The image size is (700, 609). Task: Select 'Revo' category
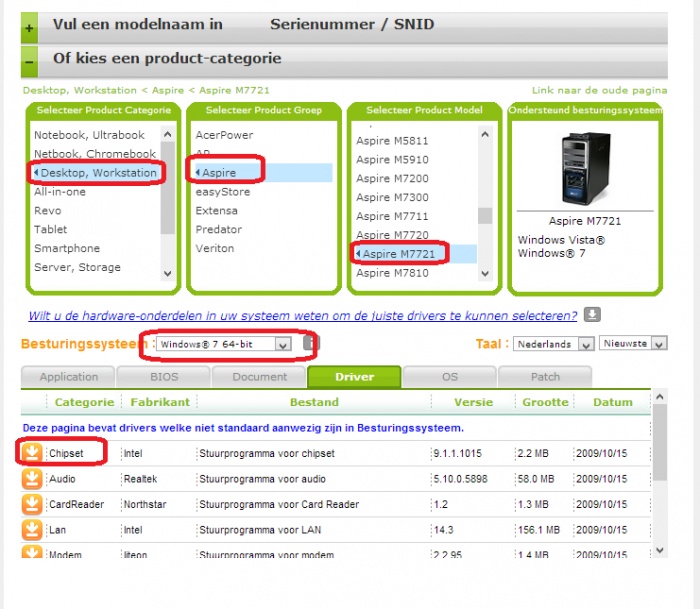pyautogui.click(x=48, y=210)
